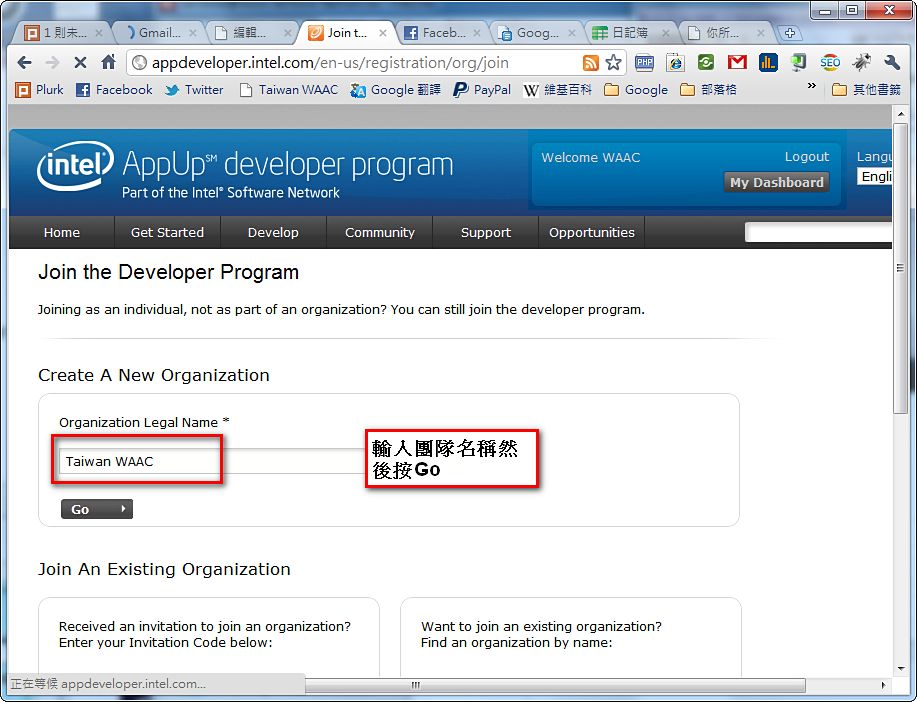Image resolution: width=917 pixels, height=702 pixels.
Task: Click the address bar URL
Action: click(330, 63)
